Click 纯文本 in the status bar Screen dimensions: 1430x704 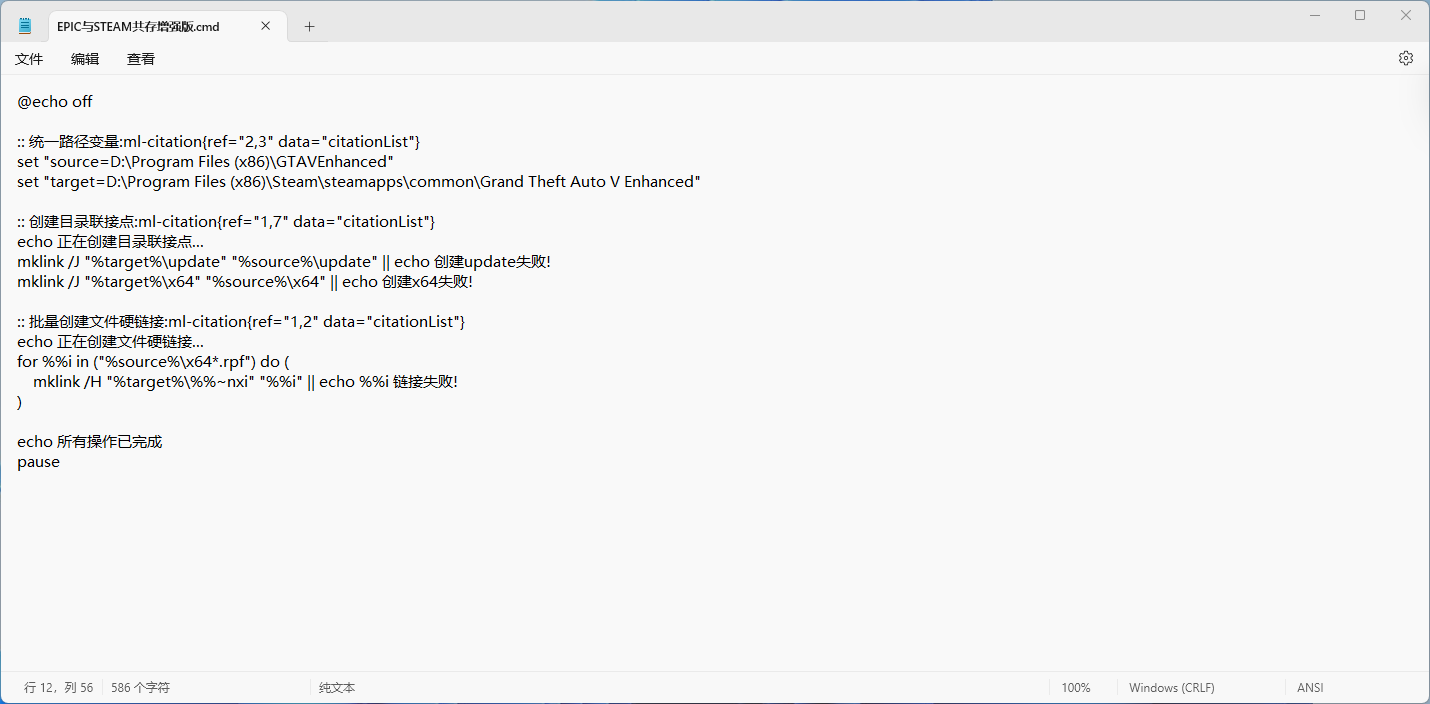[337, 688]
